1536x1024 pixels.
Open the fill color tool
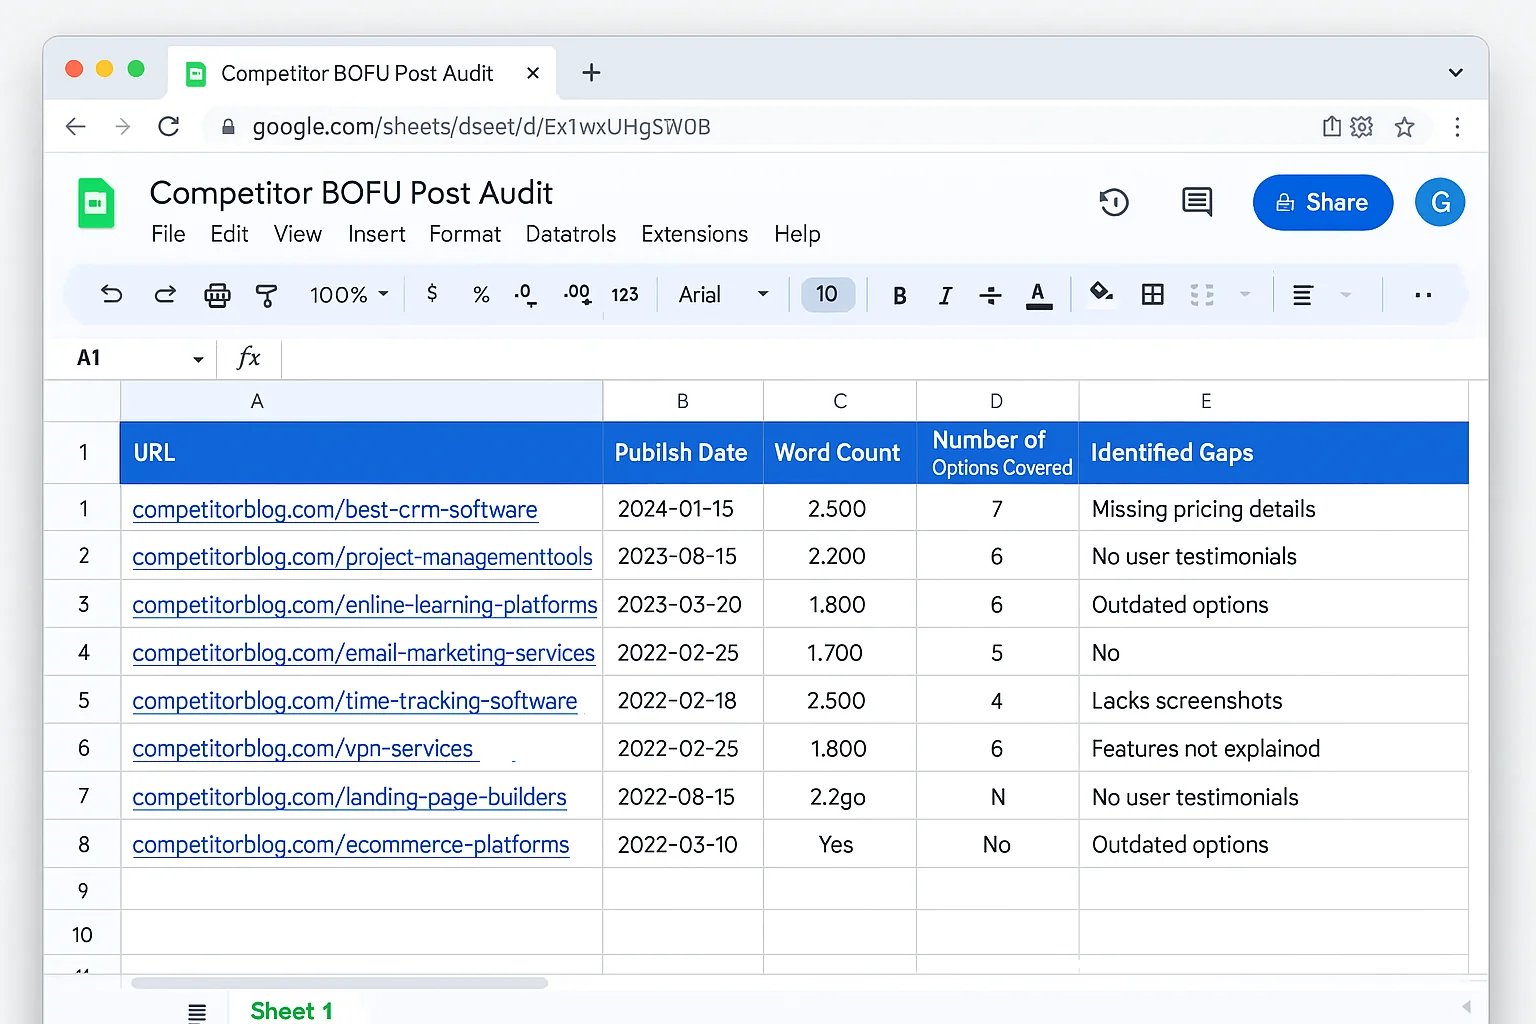[x=1101, y=294]
